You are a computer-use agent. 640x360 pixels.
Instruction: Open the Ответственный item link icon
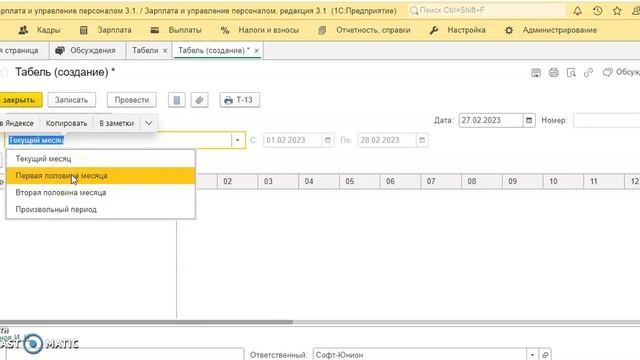tap(545, 354)
